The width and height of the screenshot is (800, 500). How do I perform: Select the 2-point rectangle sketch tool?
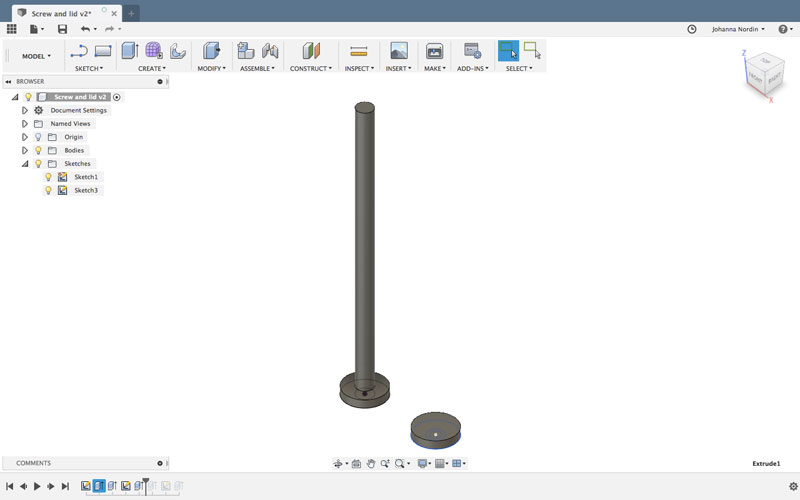[103, 51]
